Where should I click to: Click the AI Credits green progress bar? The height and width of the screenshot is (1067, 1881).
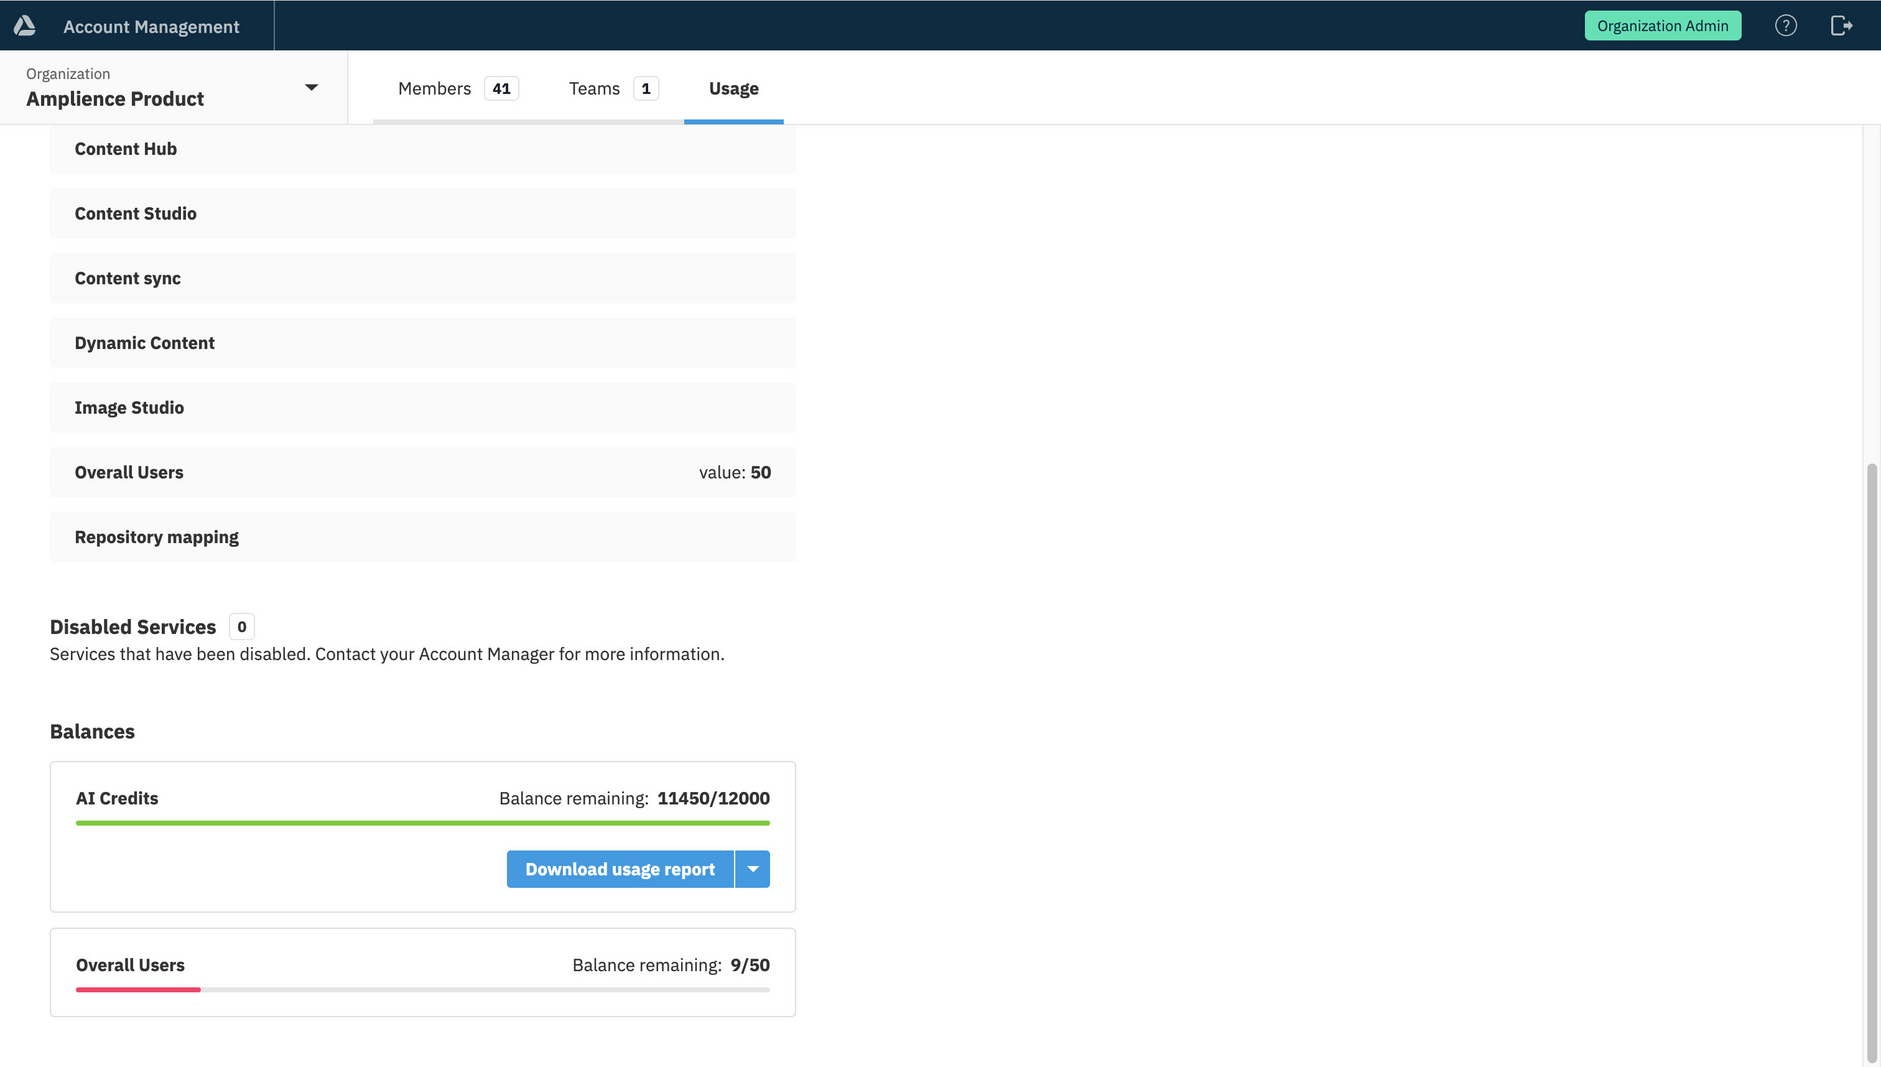coord(422,823)
